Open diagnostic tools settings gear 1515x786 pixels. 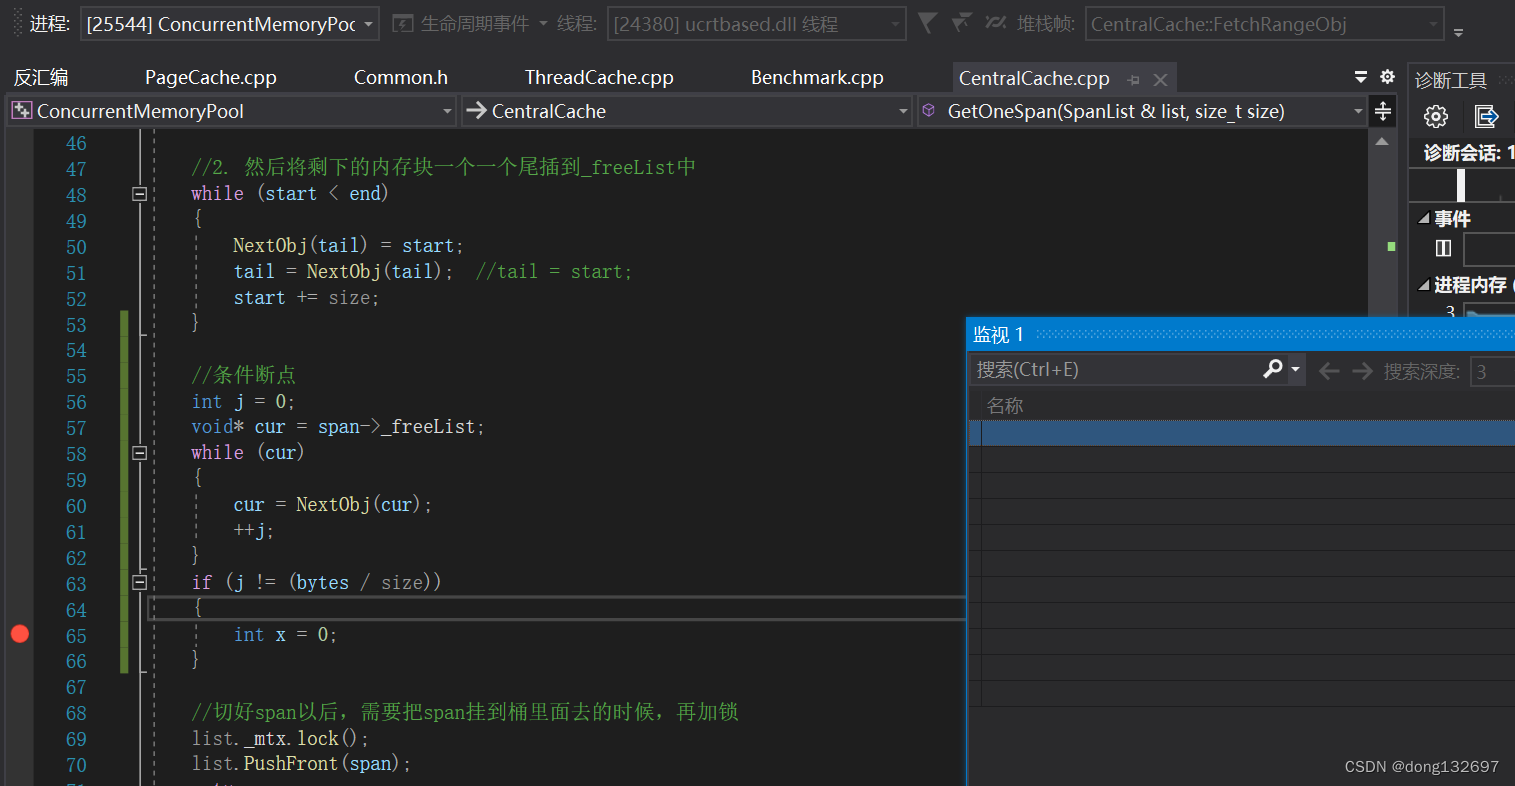pos(1436,117)
